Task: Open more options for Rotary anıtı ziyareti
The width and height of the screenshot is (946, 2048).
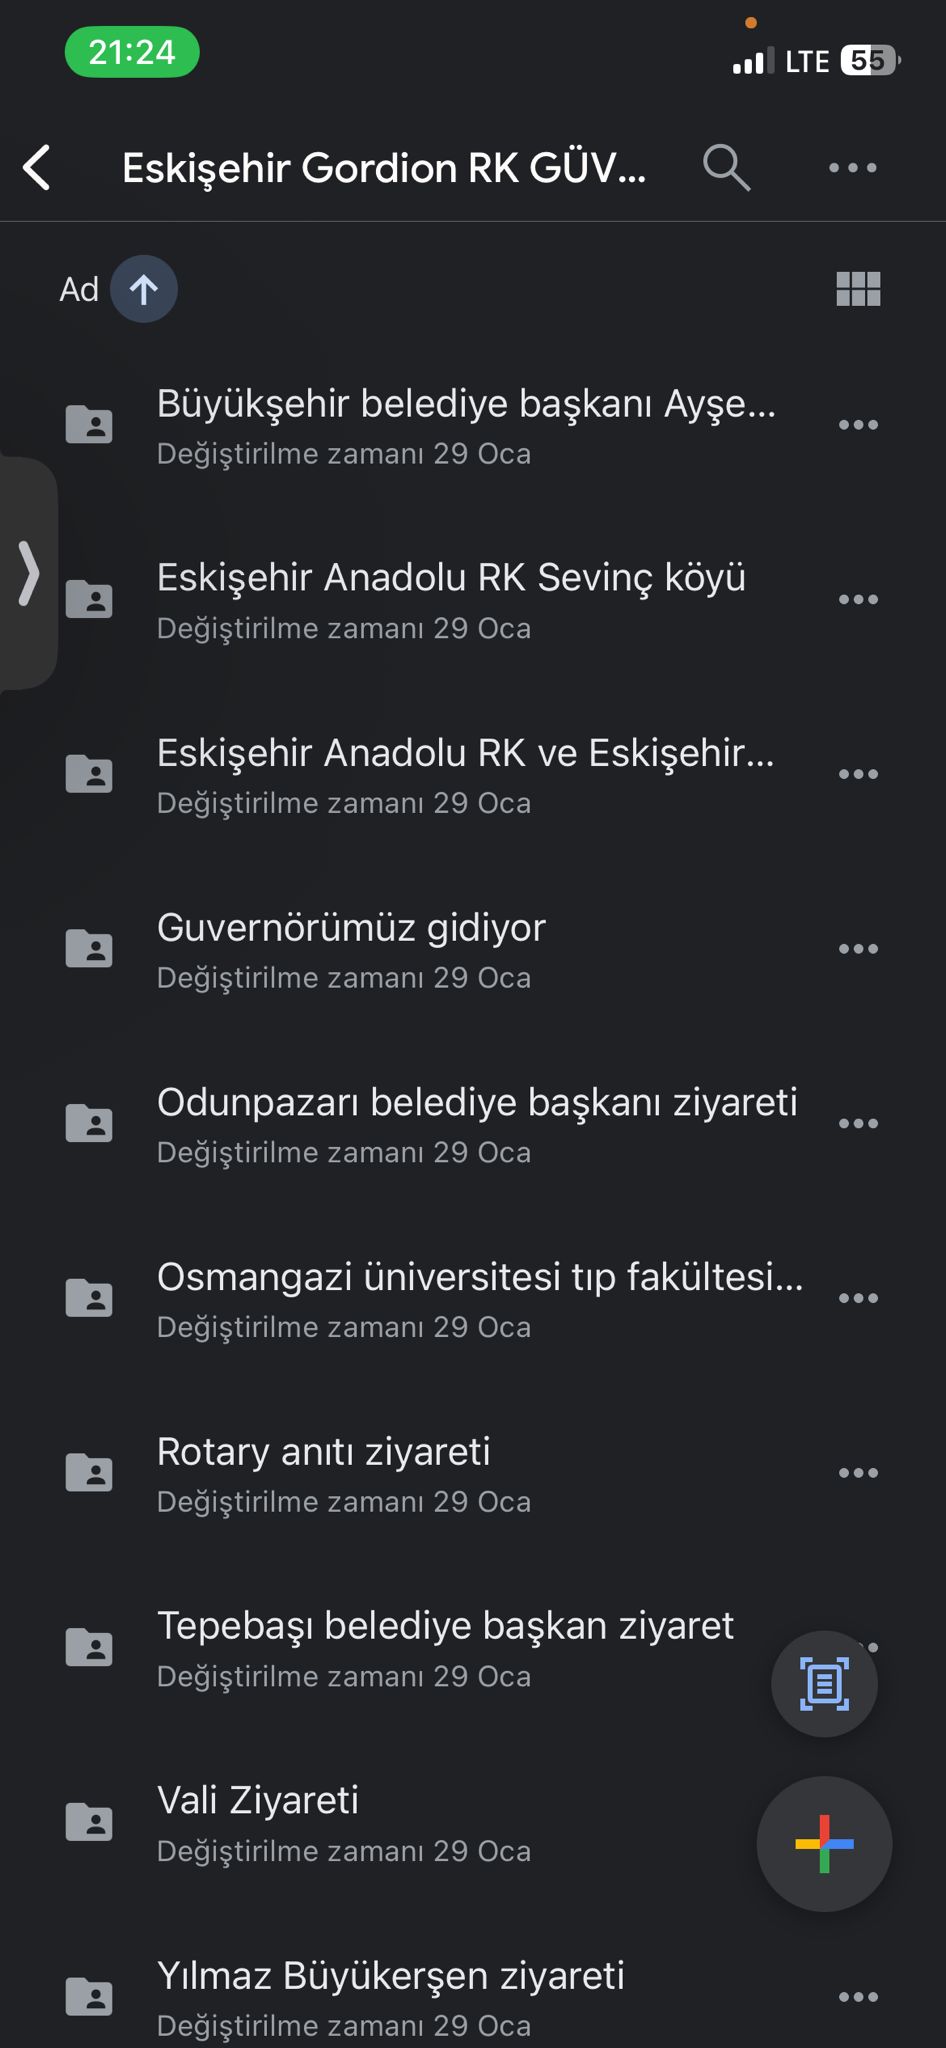Action: tap(858, 1473)
